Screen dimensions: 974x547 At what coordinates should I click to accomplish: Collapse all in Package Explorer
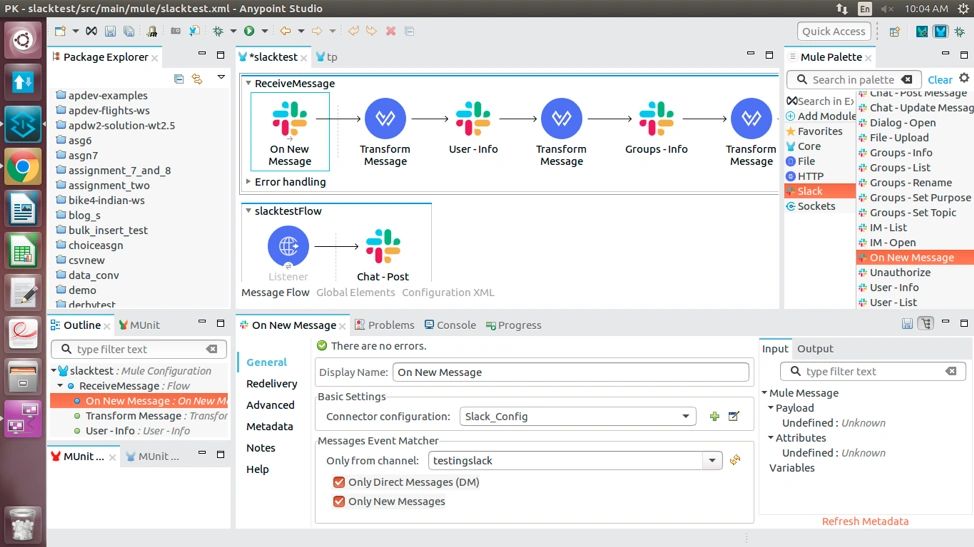(179, 79)
